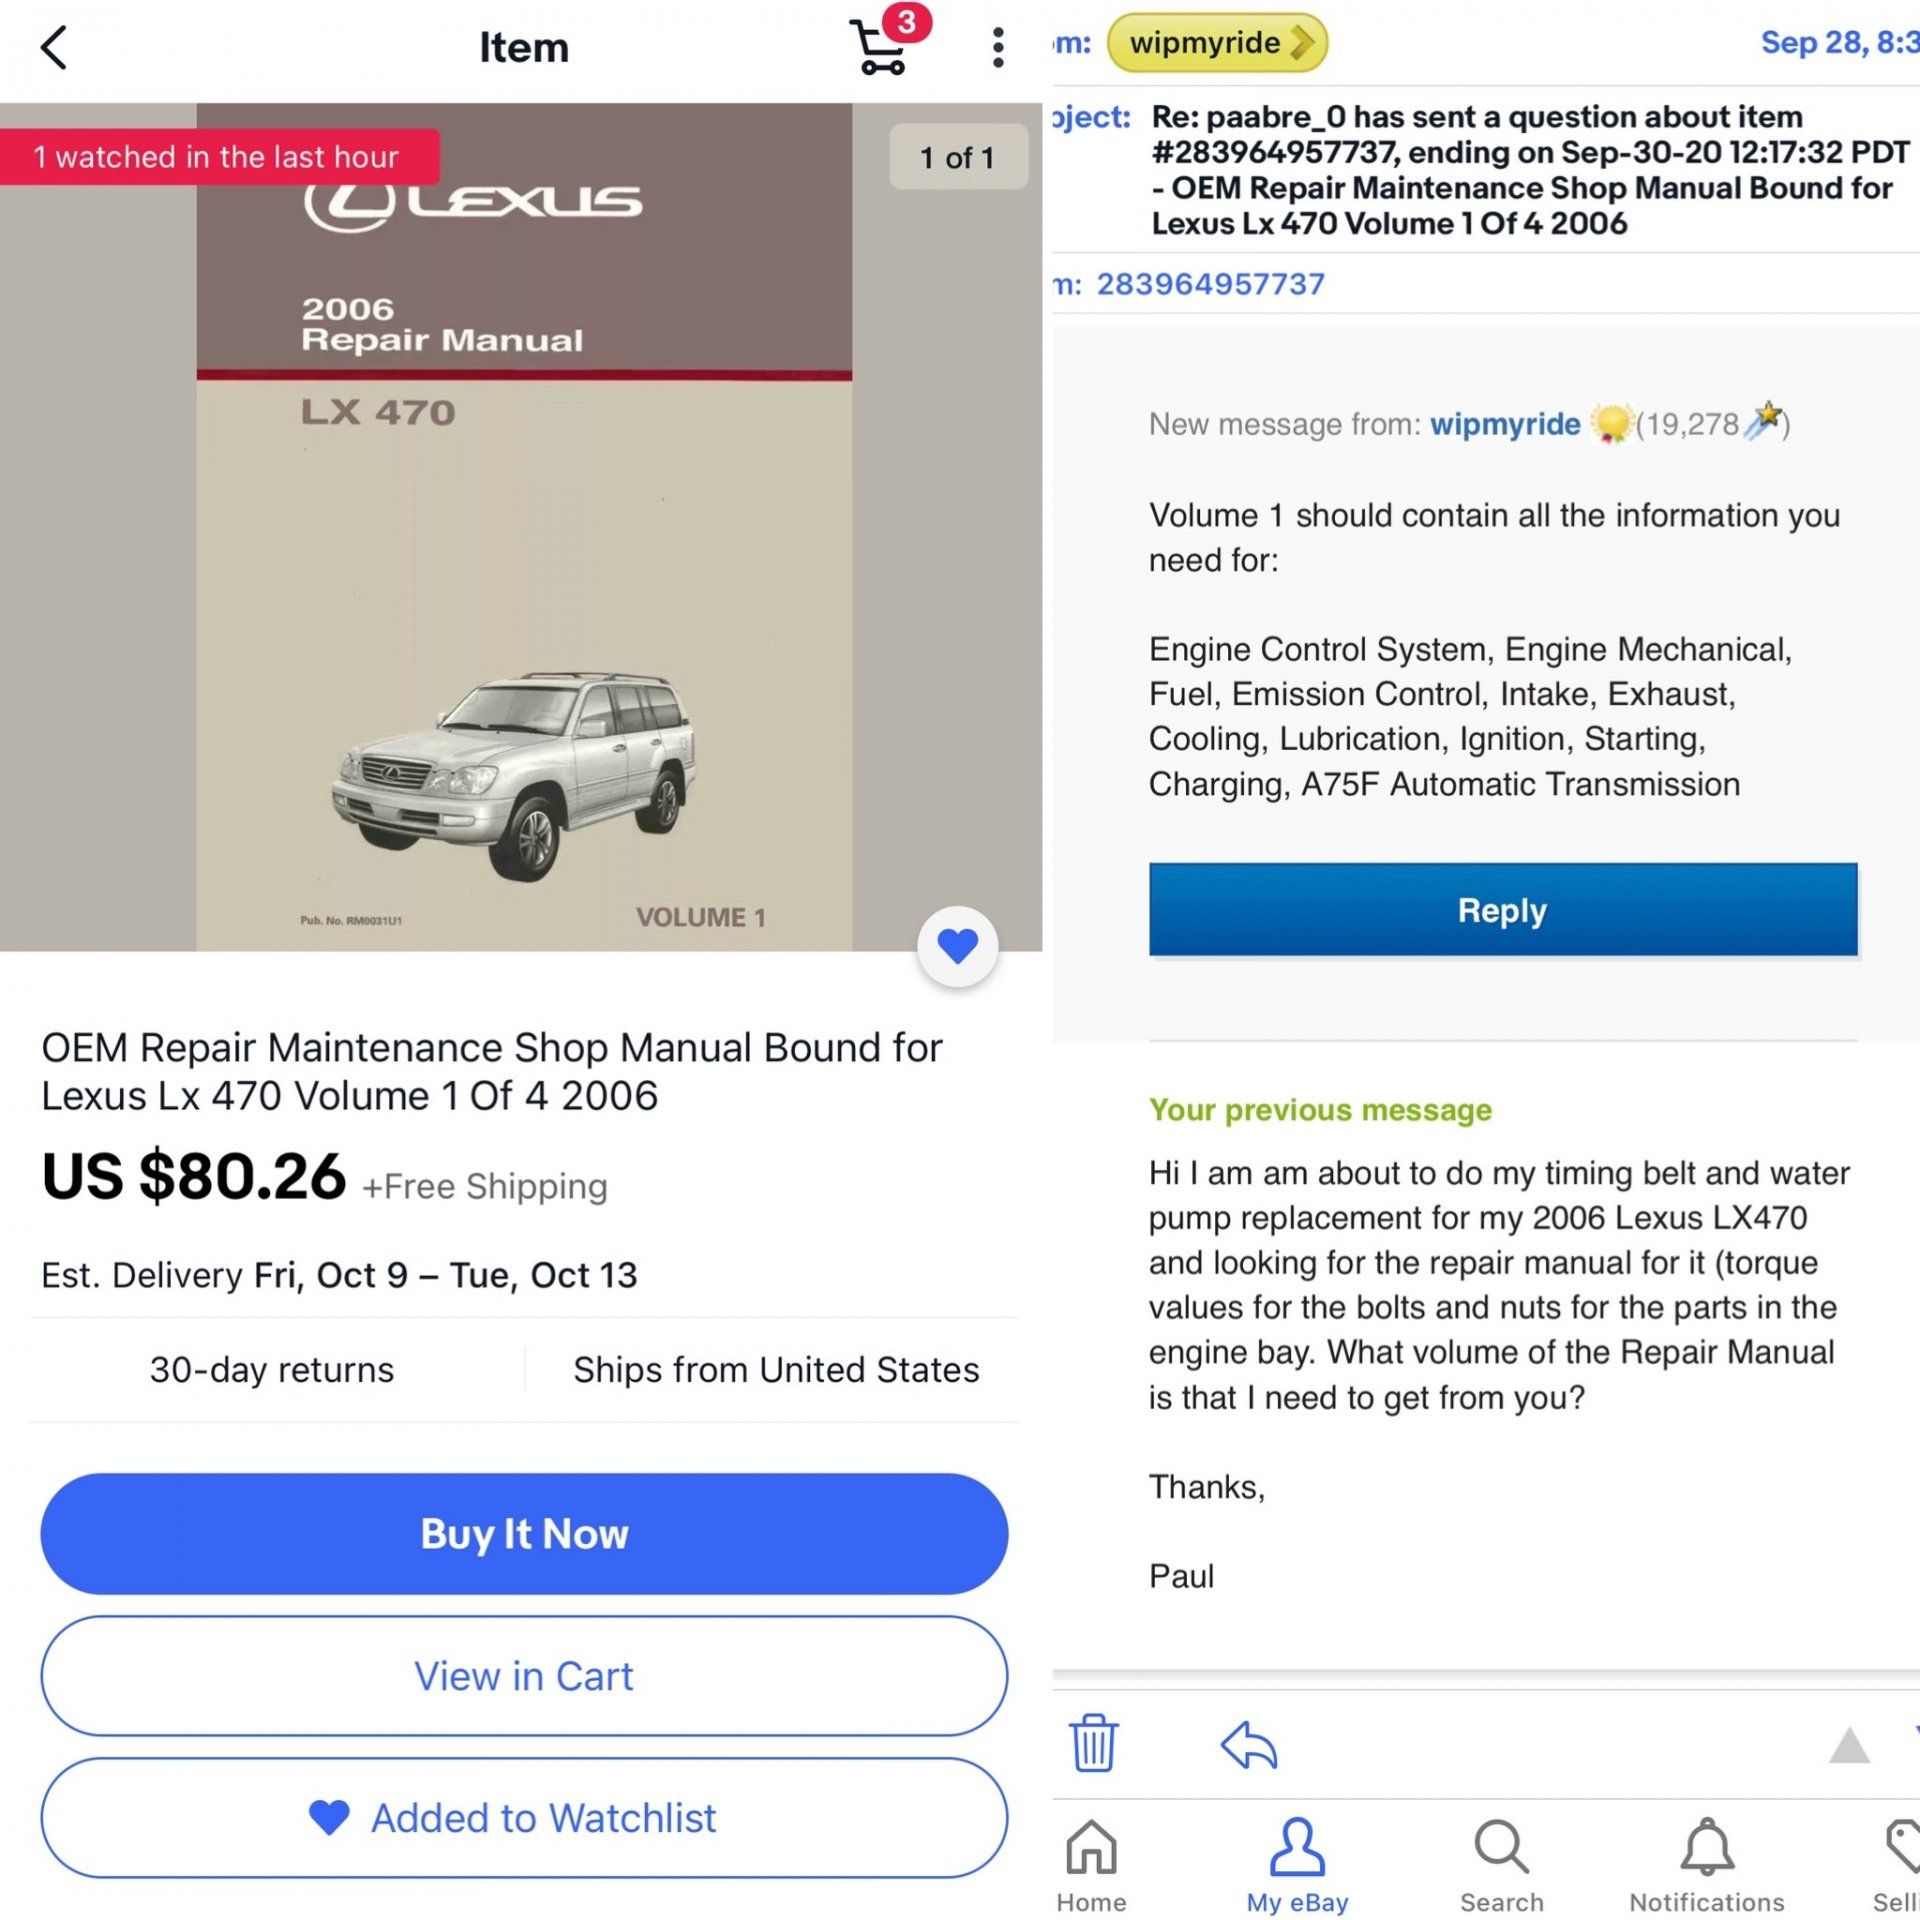1920x1920 pixels.
Task: Tap the reply arrow icon
Action: pos(1249,1745)
